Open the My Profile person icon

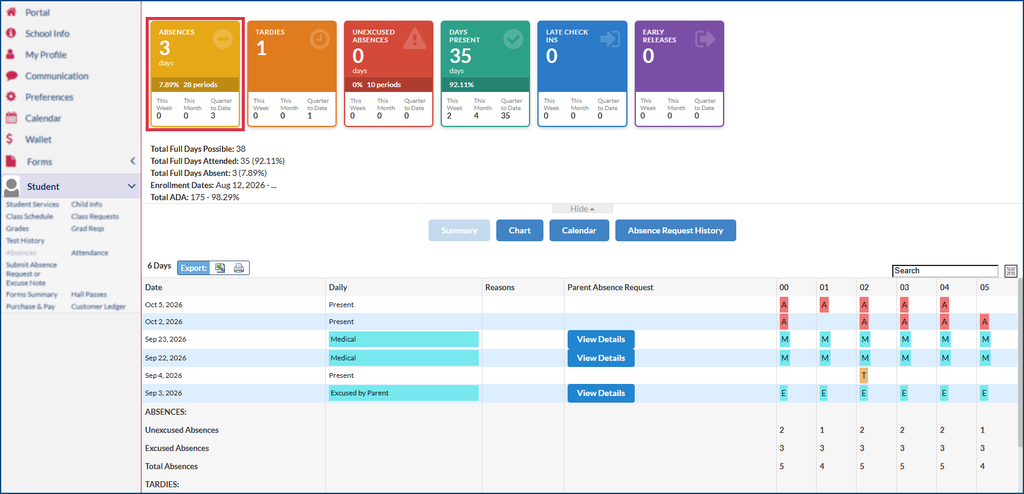click(10, 54)
